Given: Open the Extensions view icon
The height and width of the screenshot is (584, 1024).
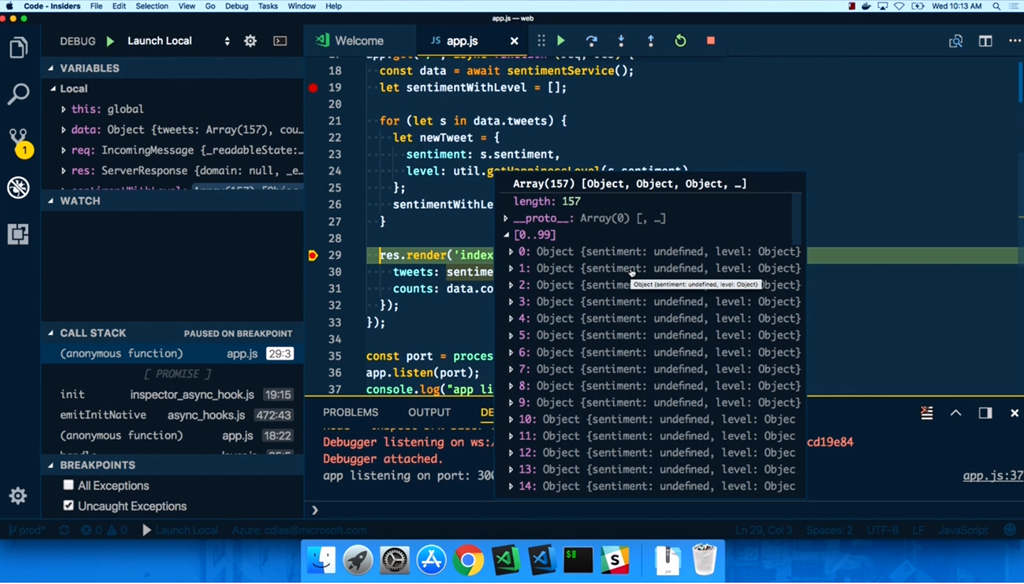Looking at the screenshot, I should 18,234.
